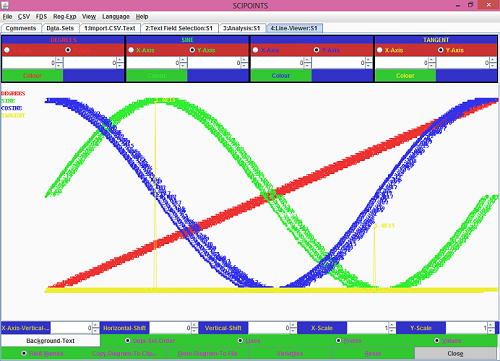Viewport: 500px width, 361px height.
Task: Increase the X-Scale spinner value
Action: (392, 325)
